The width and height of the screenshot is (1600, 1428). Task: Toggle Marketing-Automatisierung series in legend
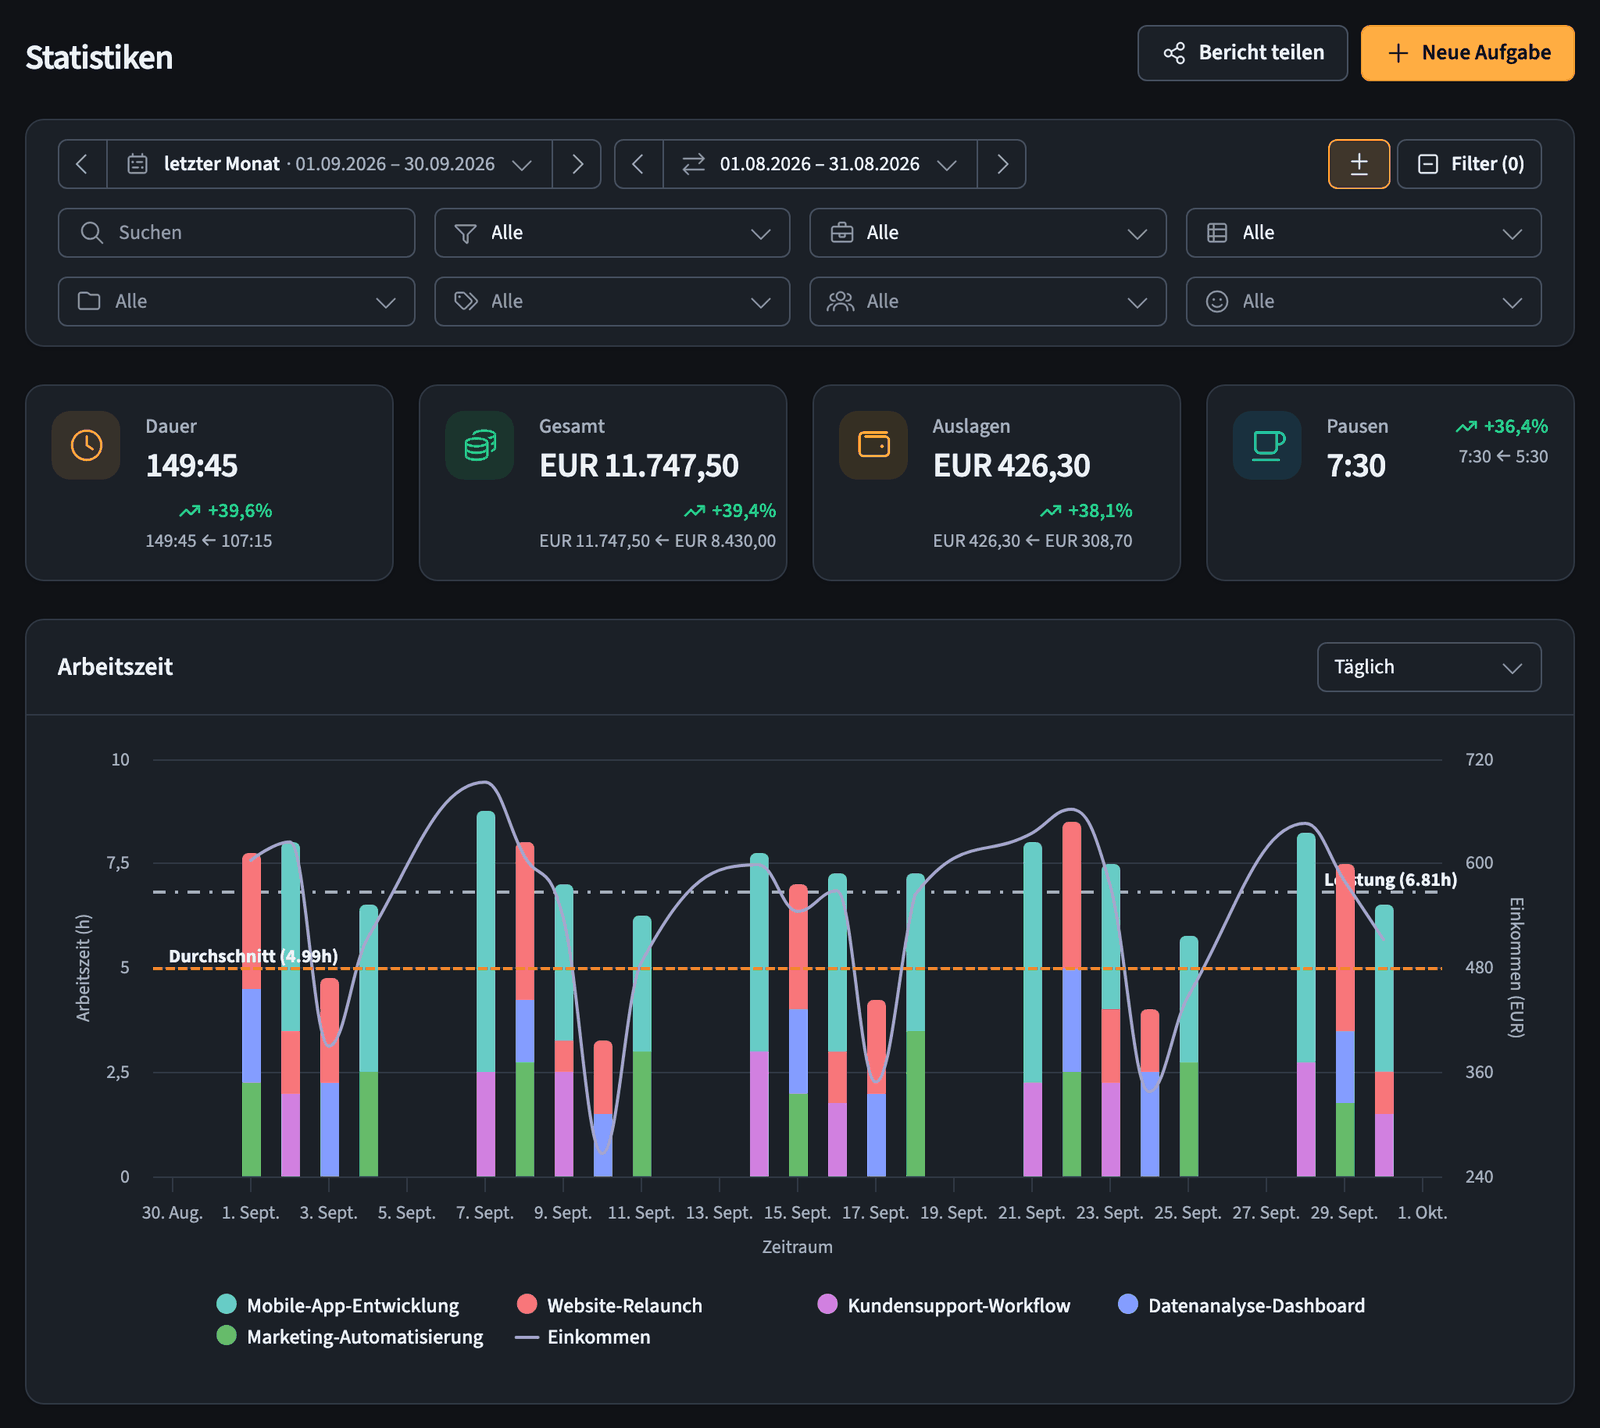pos(350,1336)
